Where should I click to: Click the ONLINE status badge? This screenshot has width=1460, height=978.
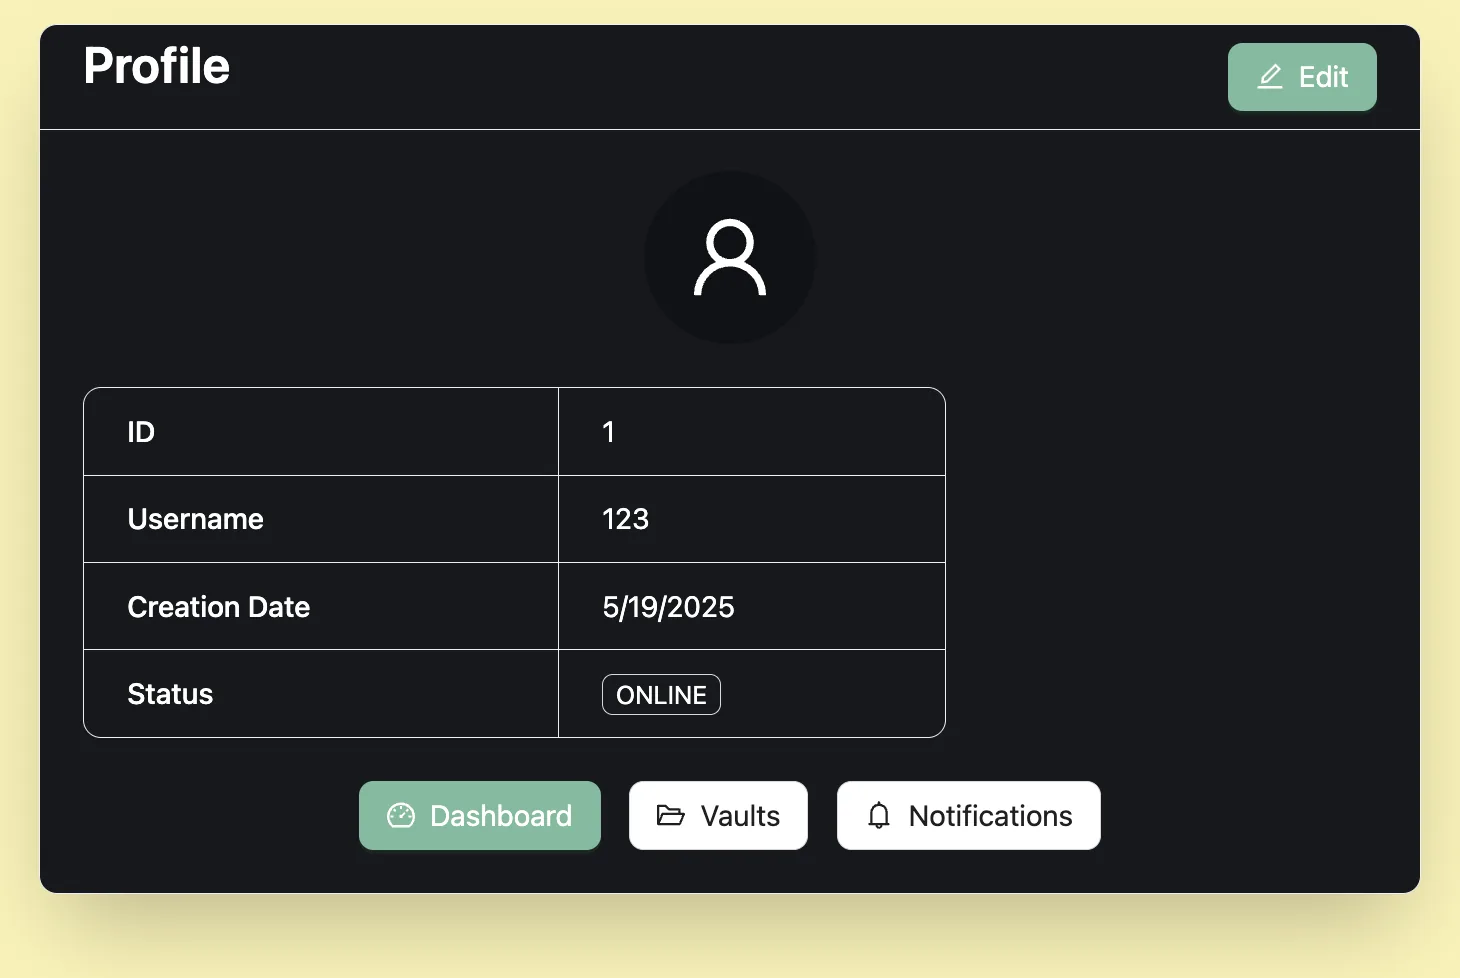pos(661,695)
